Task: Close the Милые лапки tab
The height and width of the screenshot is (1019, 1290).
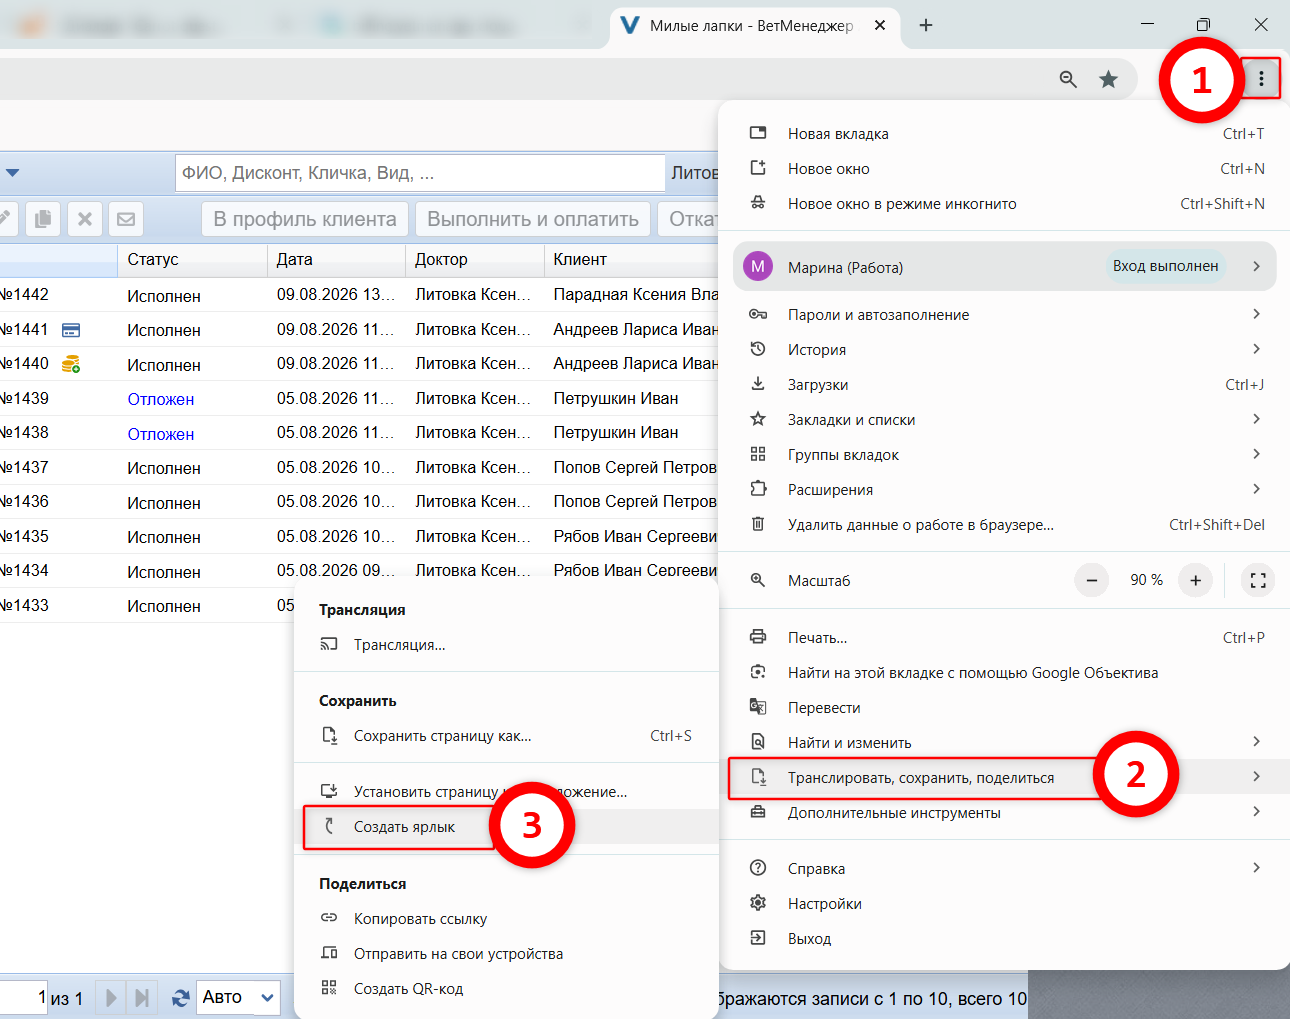Action: [880, 25]
